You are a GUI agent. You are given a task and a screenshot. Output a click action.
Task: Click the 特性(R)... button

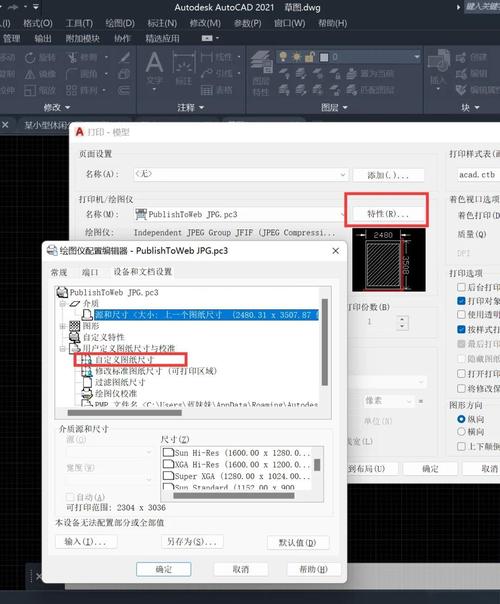[387, 213]
